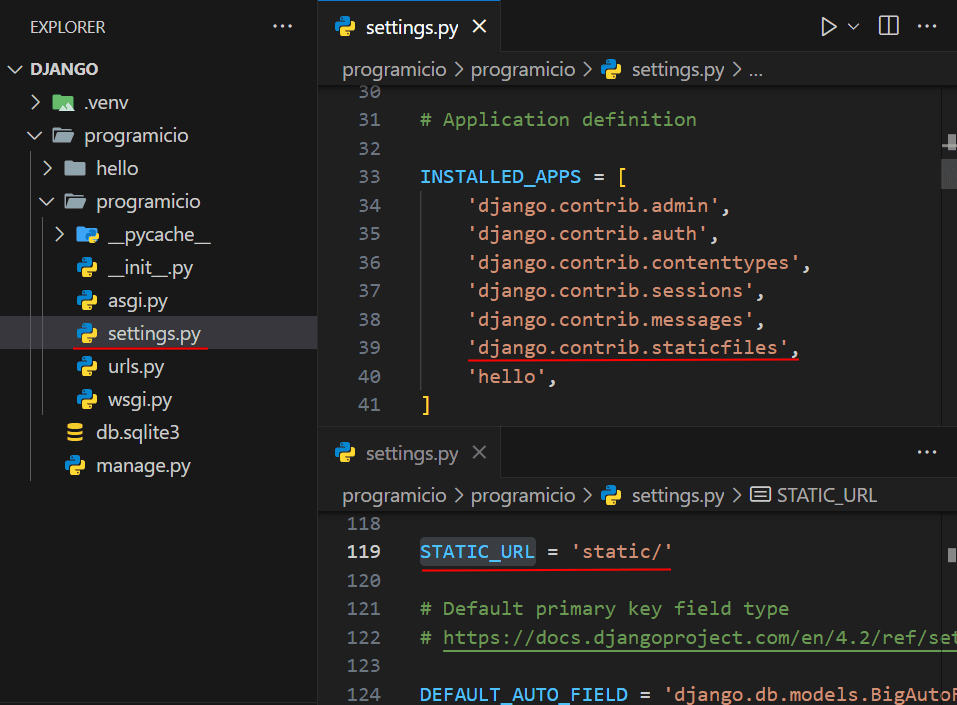Open top editor more actions menu
Image resolution: width=957 pixels, height=705 pixels.
click(x=926, y=26)
